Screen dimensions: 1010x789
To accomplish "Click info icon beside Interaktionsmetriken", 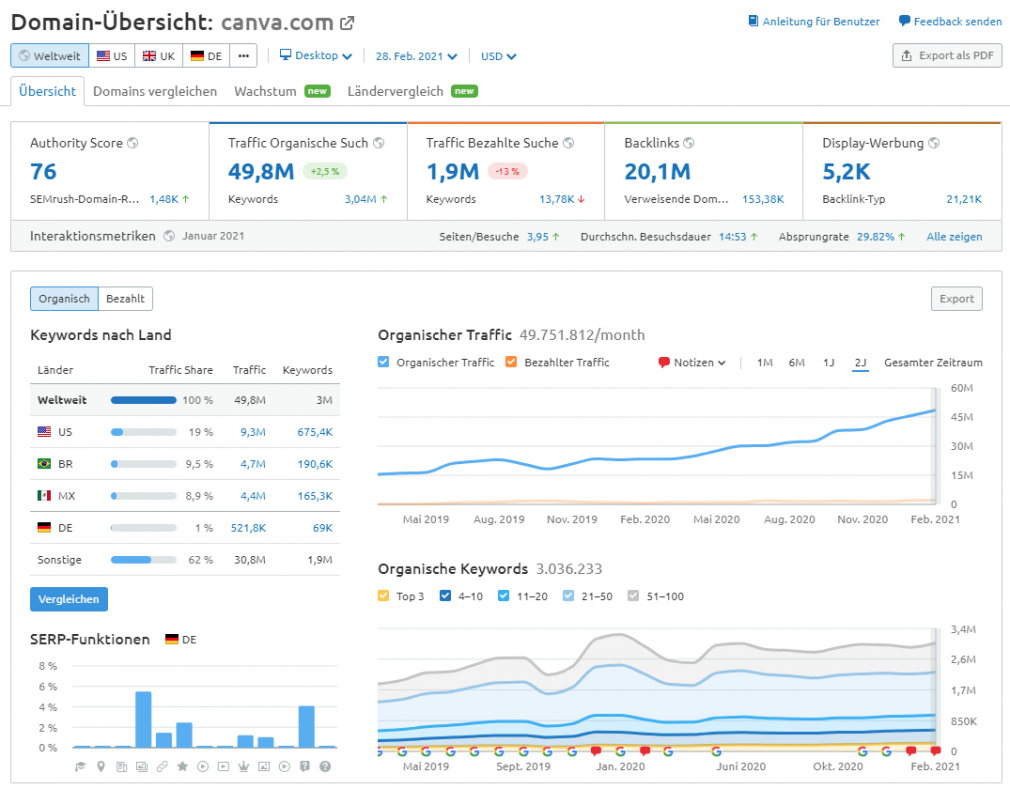I will tap(169, 236).
